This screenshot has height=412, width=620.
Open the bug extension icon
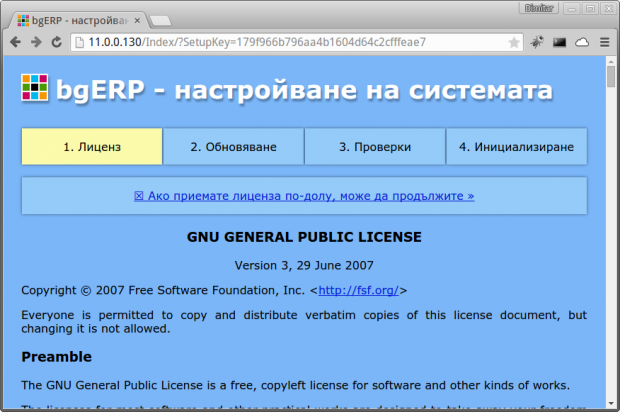pos(537,42)
